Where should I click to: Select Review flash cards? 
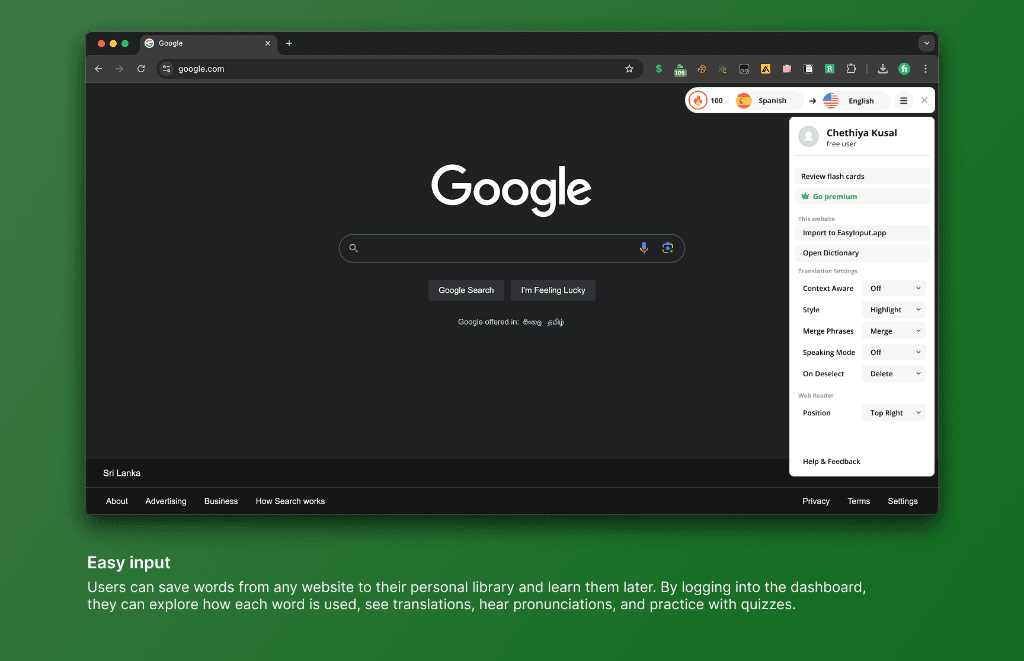point(862,176)
